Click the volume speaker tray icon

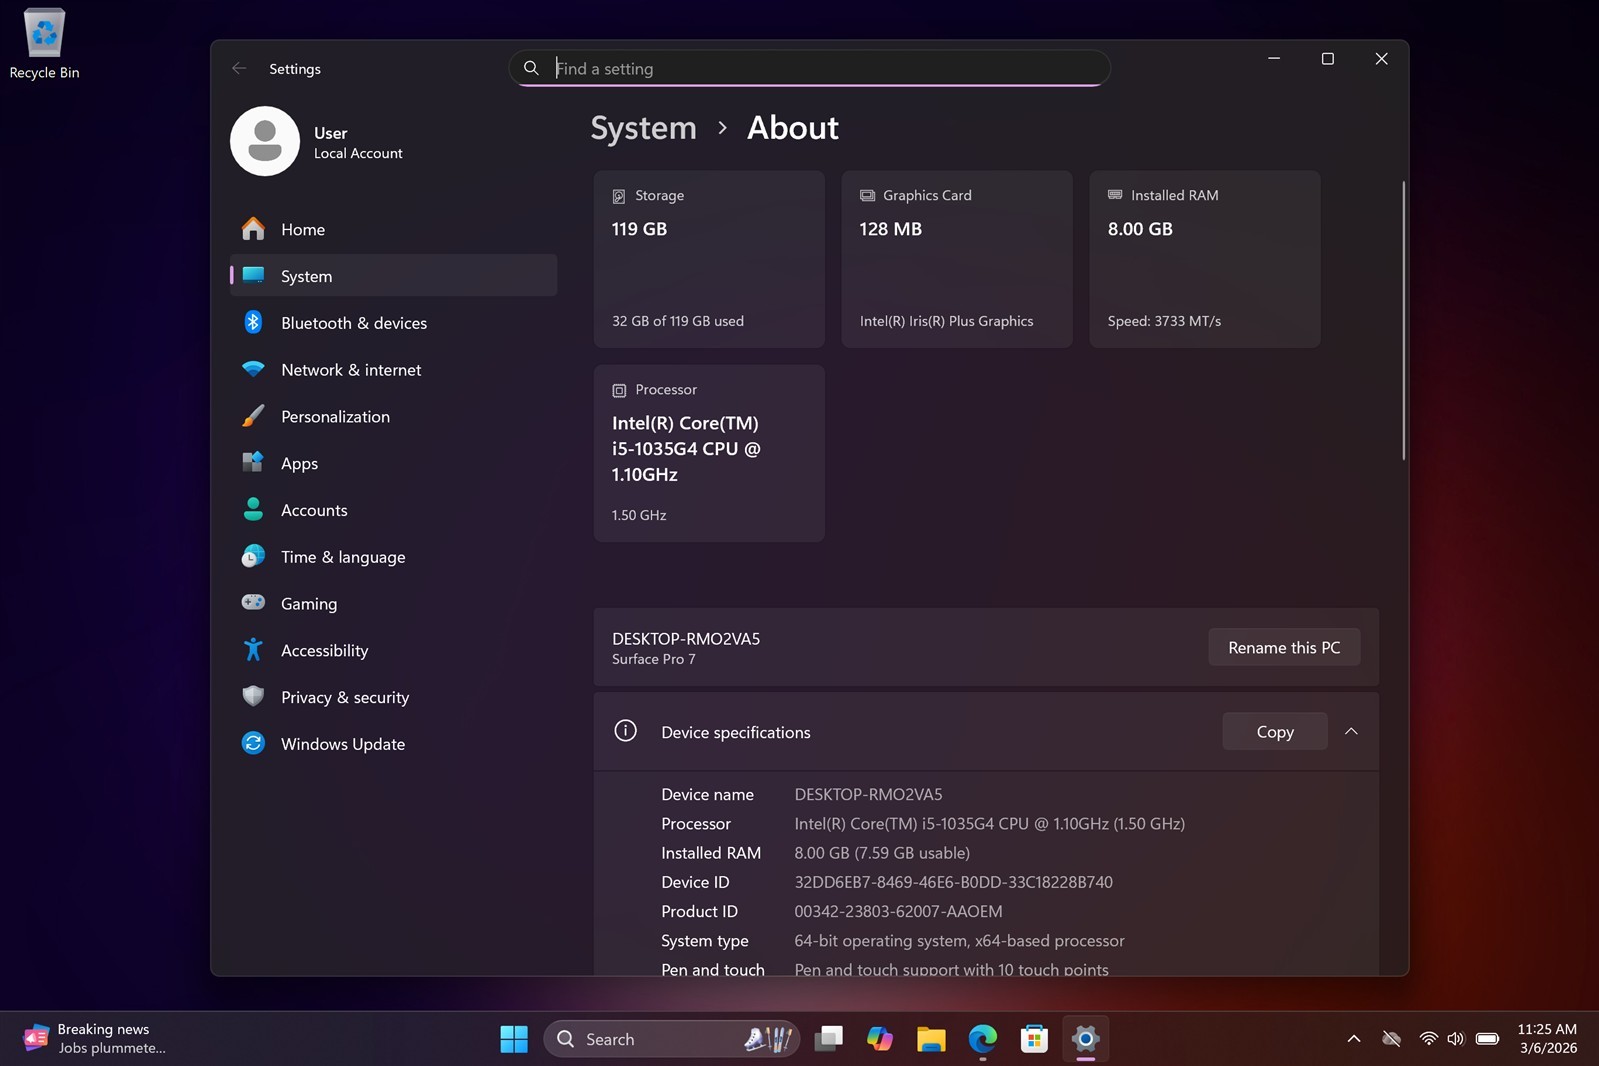[1456, 1039]
